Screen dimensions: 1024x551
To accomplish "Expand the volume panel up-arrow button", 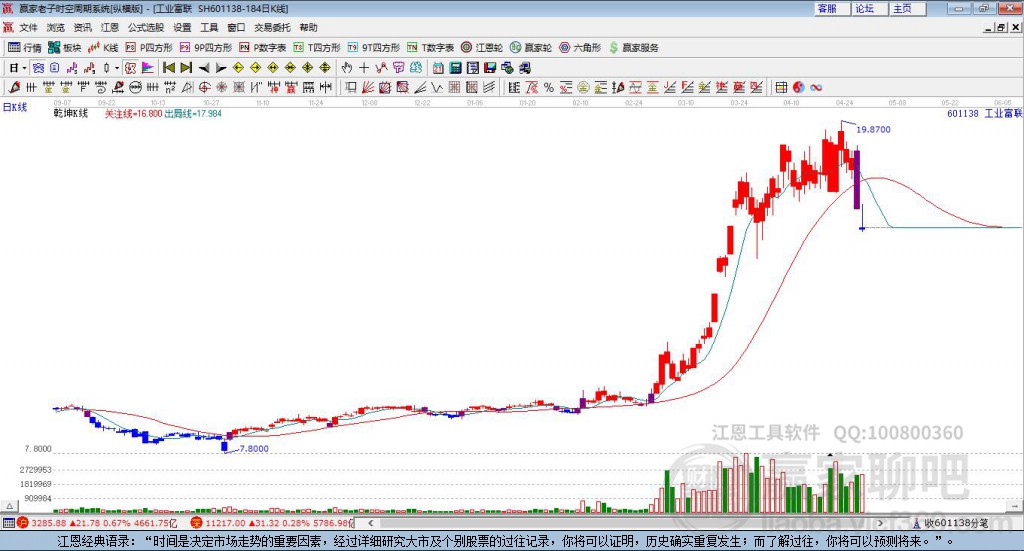I will point(9,506).
